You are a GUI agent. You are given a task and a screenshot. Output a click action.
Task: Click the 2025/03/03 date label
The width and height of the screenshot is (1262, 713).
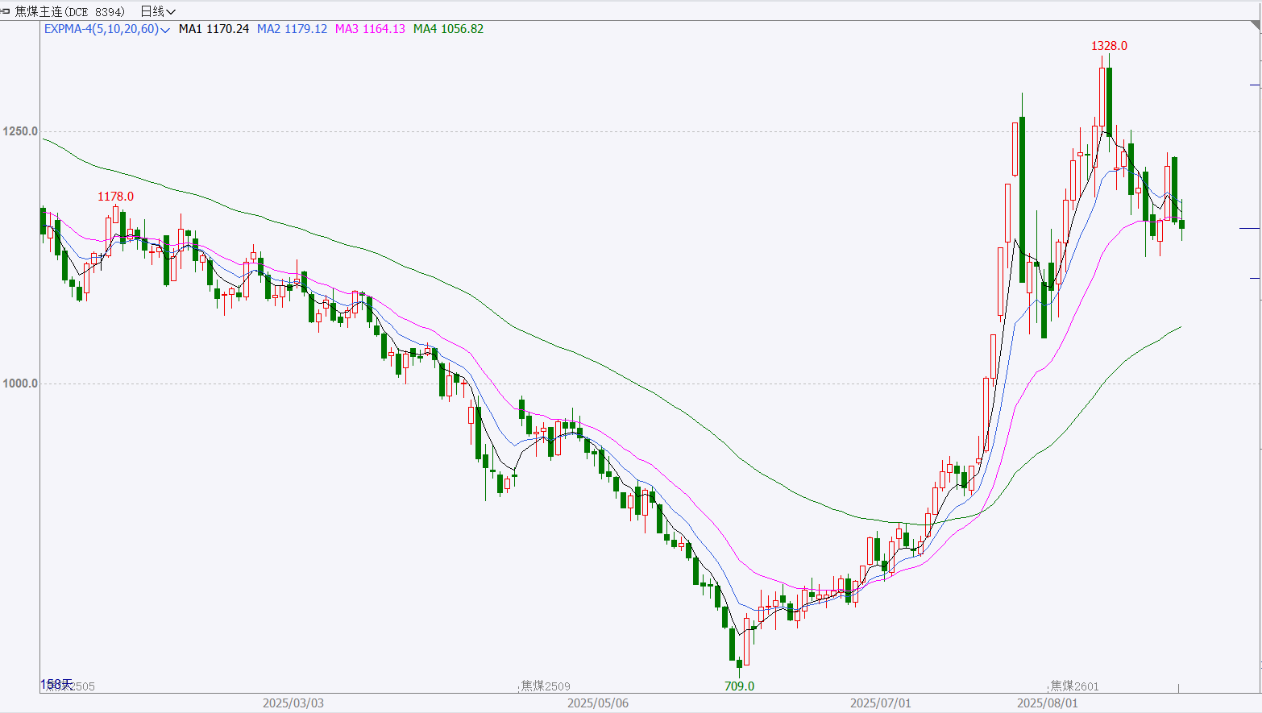(x=293, y=703)
